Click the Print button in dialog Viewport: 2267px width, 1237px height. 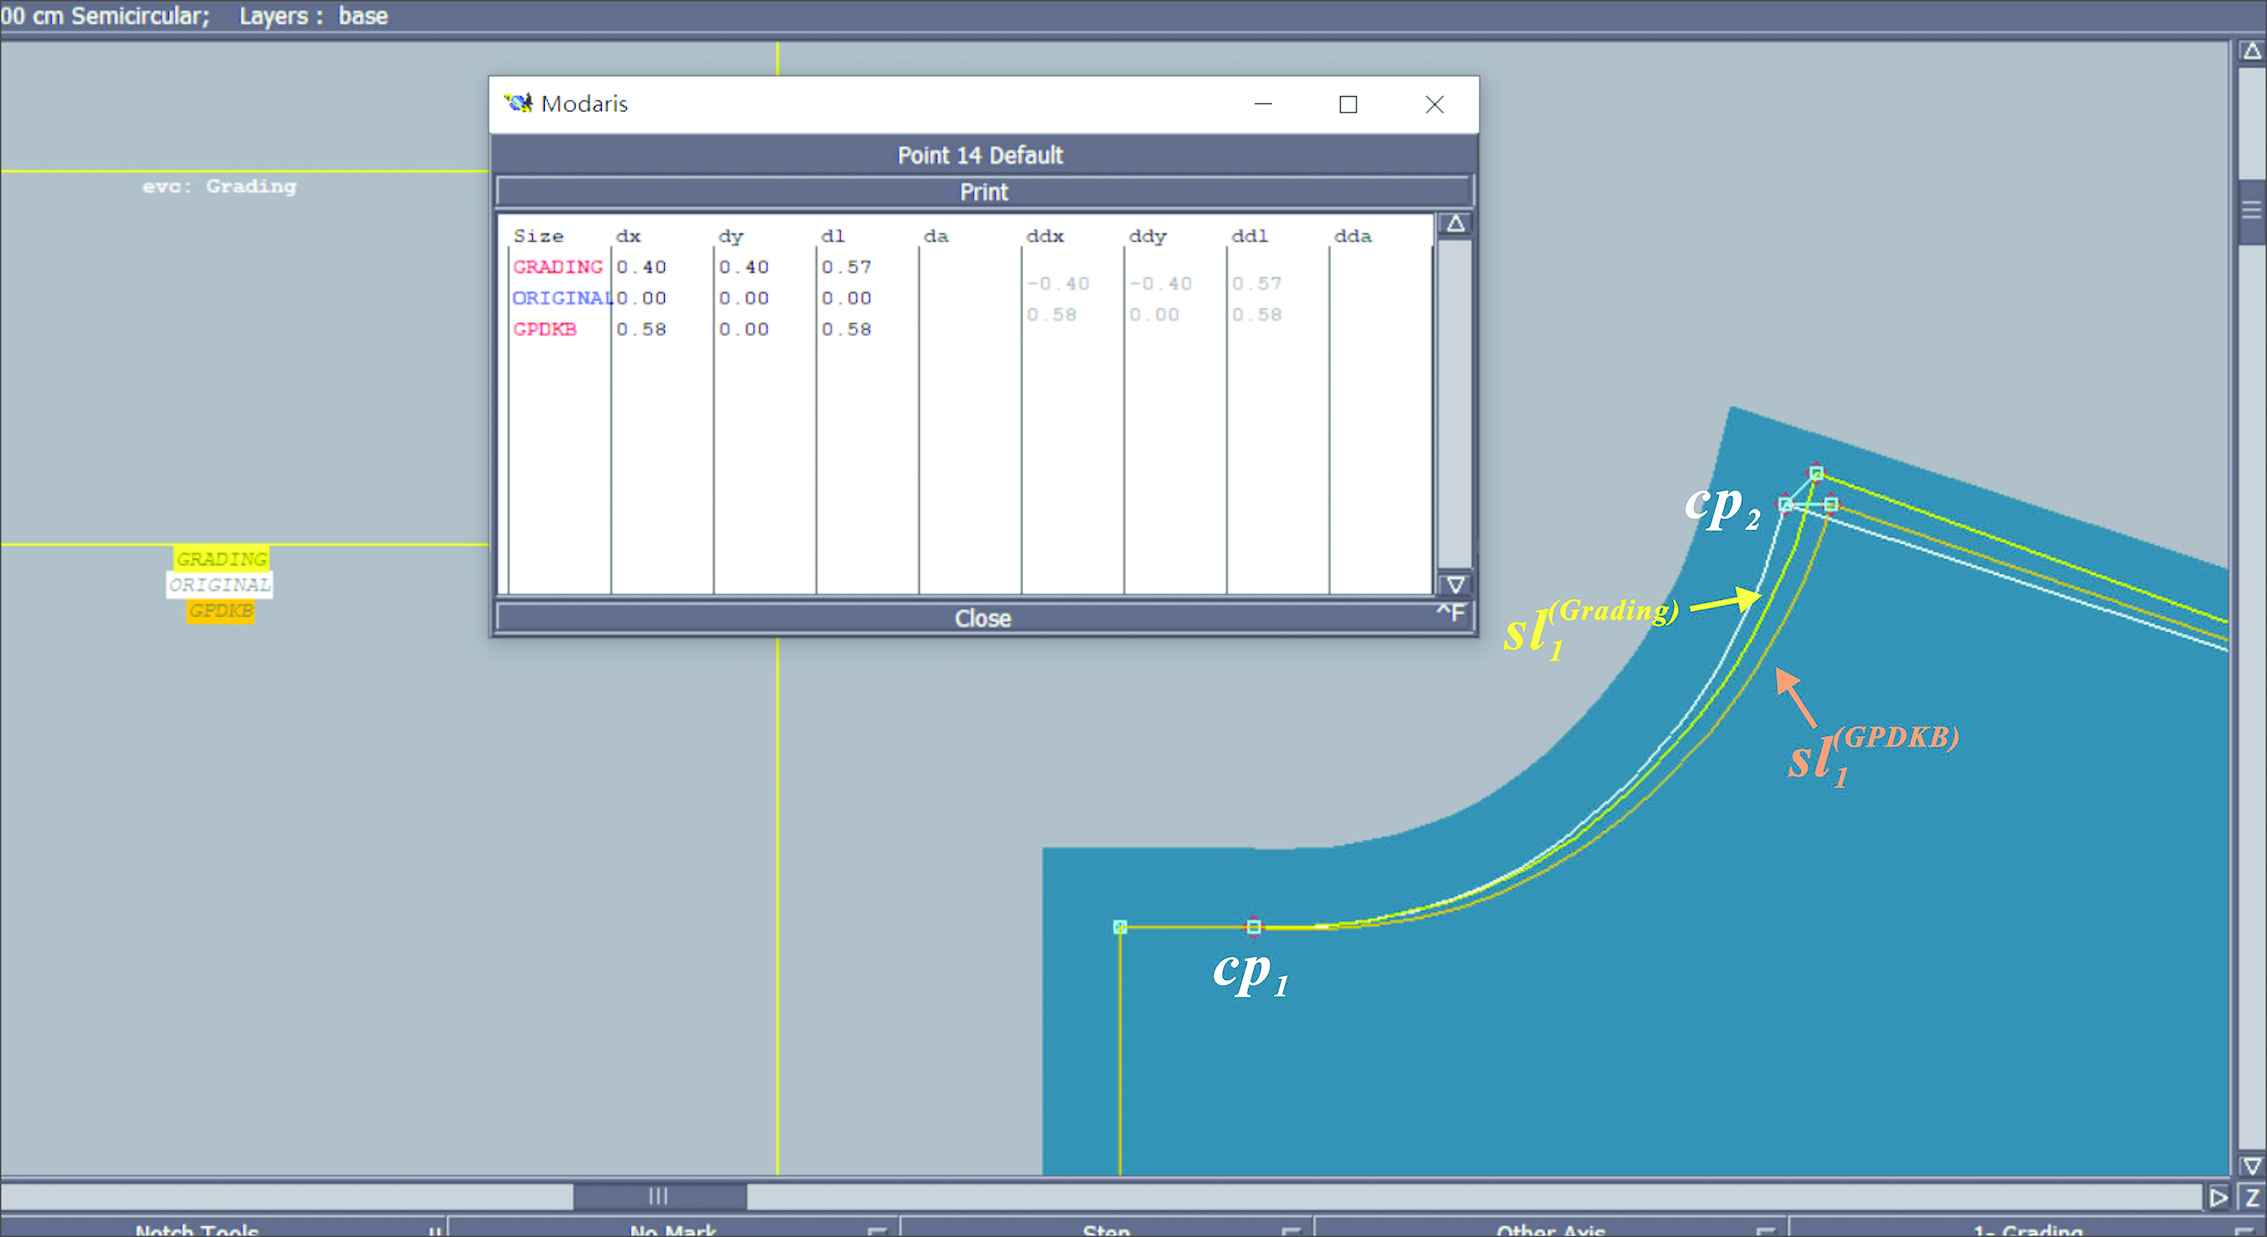983,192
